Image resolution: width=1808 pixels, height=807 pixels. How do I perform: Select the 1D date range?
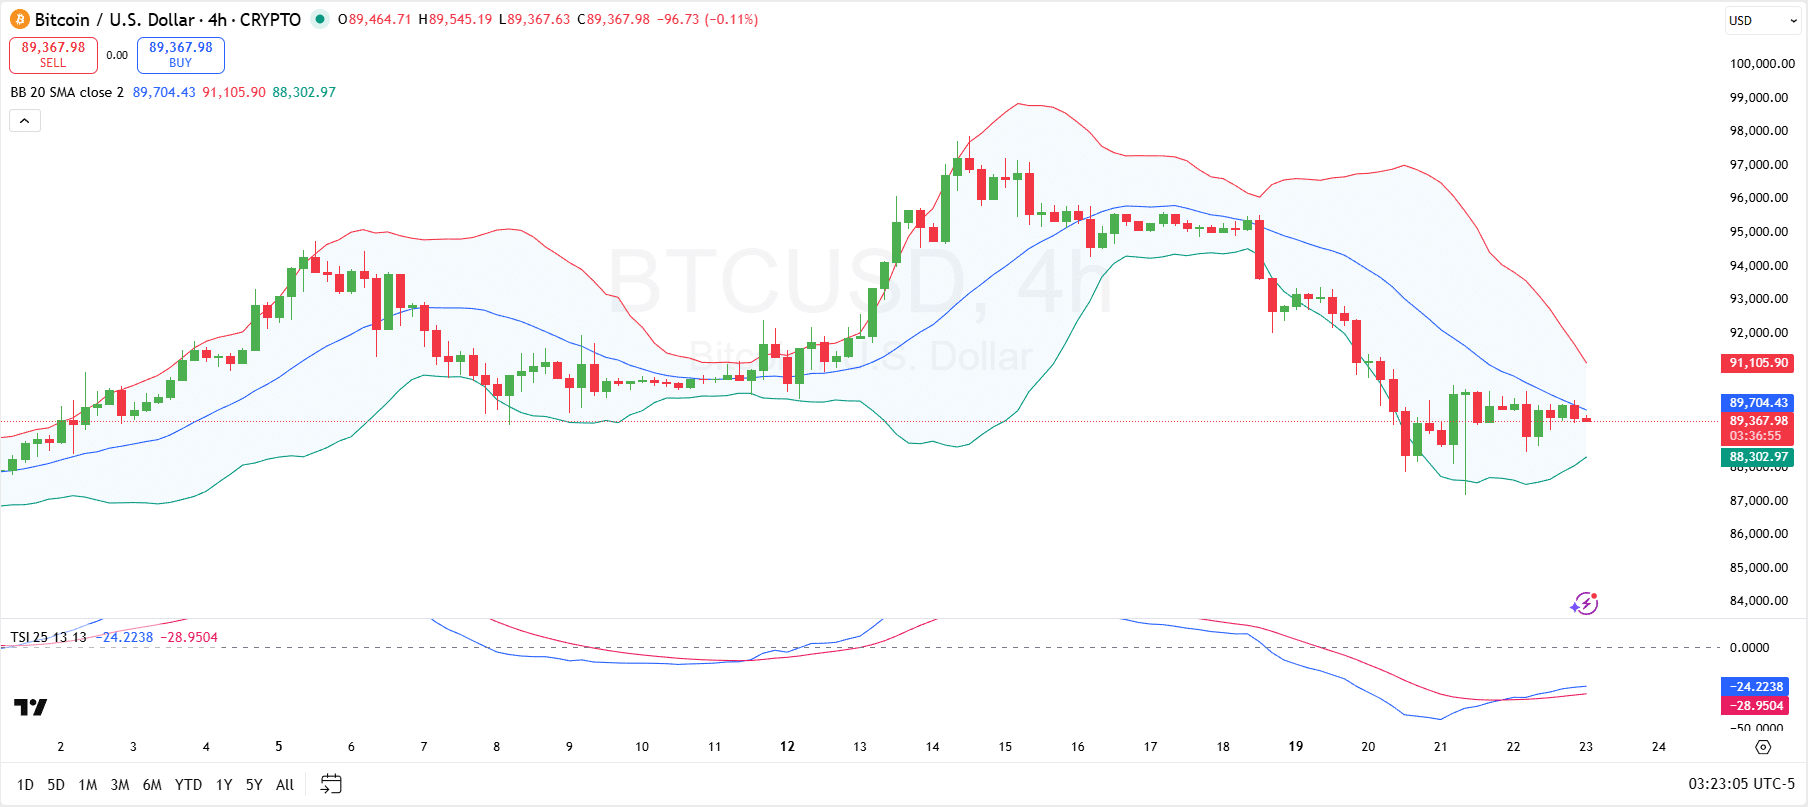(25, 785)
